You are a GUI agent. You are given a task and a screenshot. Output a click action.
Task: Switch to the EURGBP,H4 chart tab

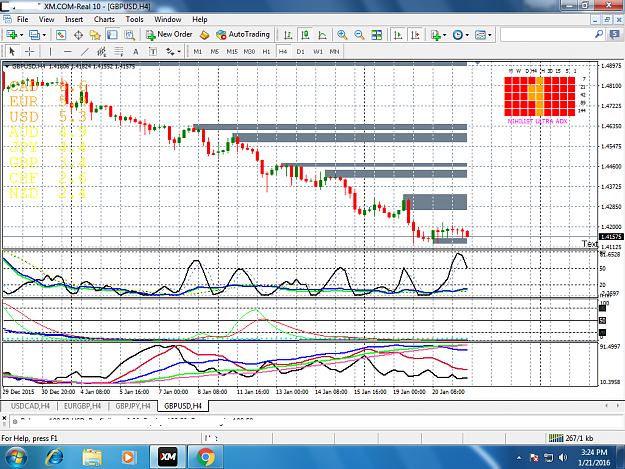[x=83, y=406]
